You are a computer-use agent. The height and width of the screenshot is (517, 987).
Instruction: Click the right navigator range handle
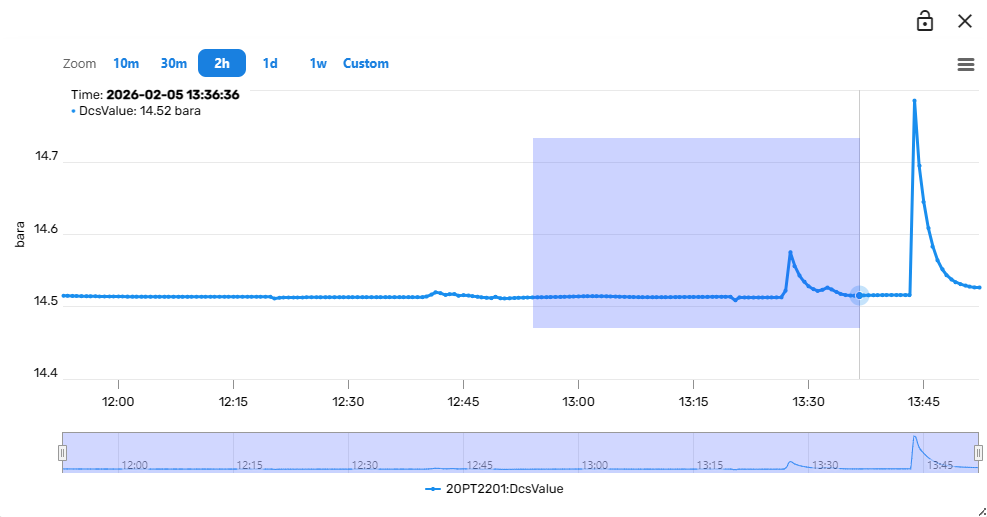pos(978,452)
